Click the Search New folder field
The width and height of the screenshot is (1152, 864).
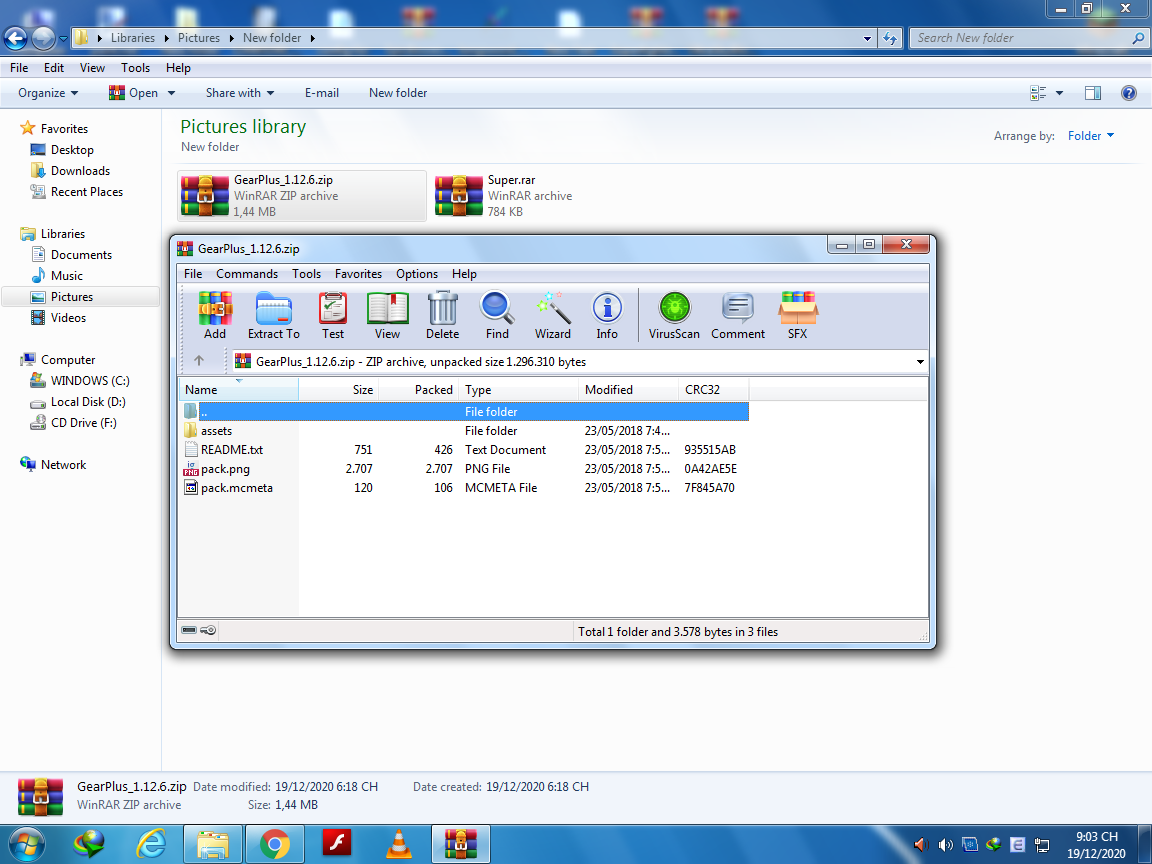[1020, 38]
